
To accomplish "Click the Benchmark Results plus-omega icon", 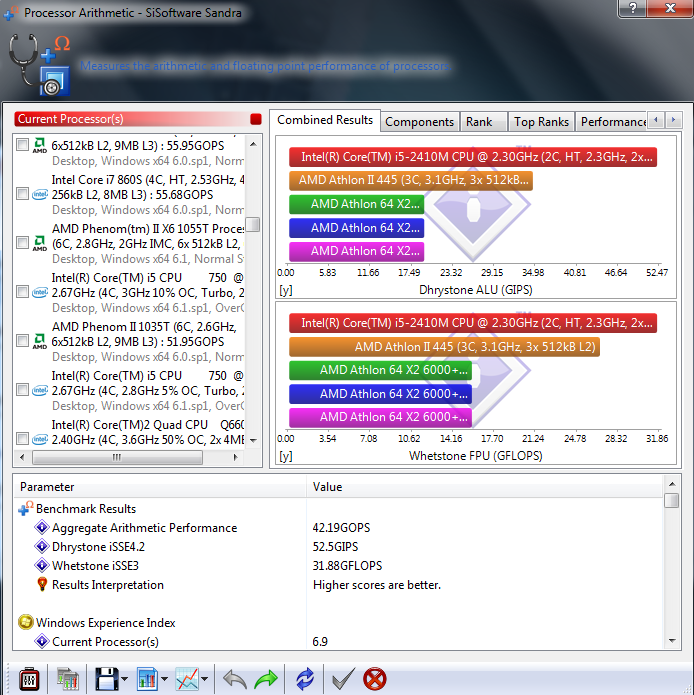I will pyautogui.click(x=26, y=508).
